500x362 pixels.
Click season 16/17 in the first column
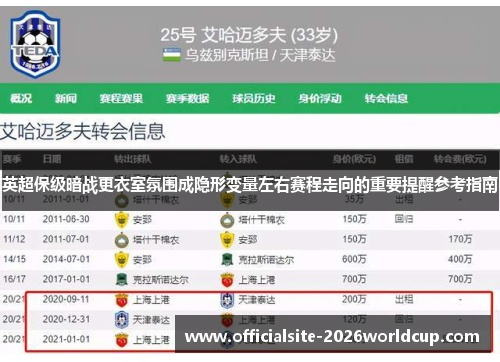14,279
